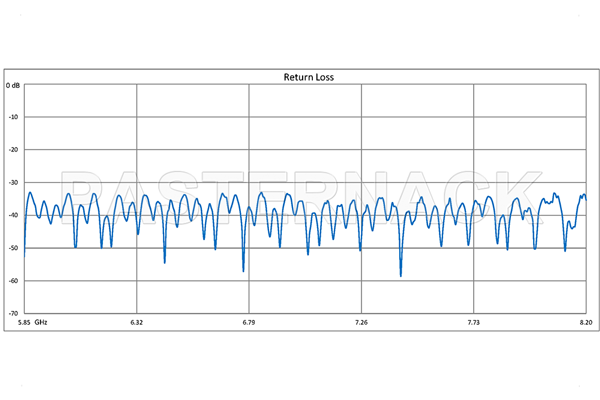Select the deep trace dip just before 6.79

[243, 269]
